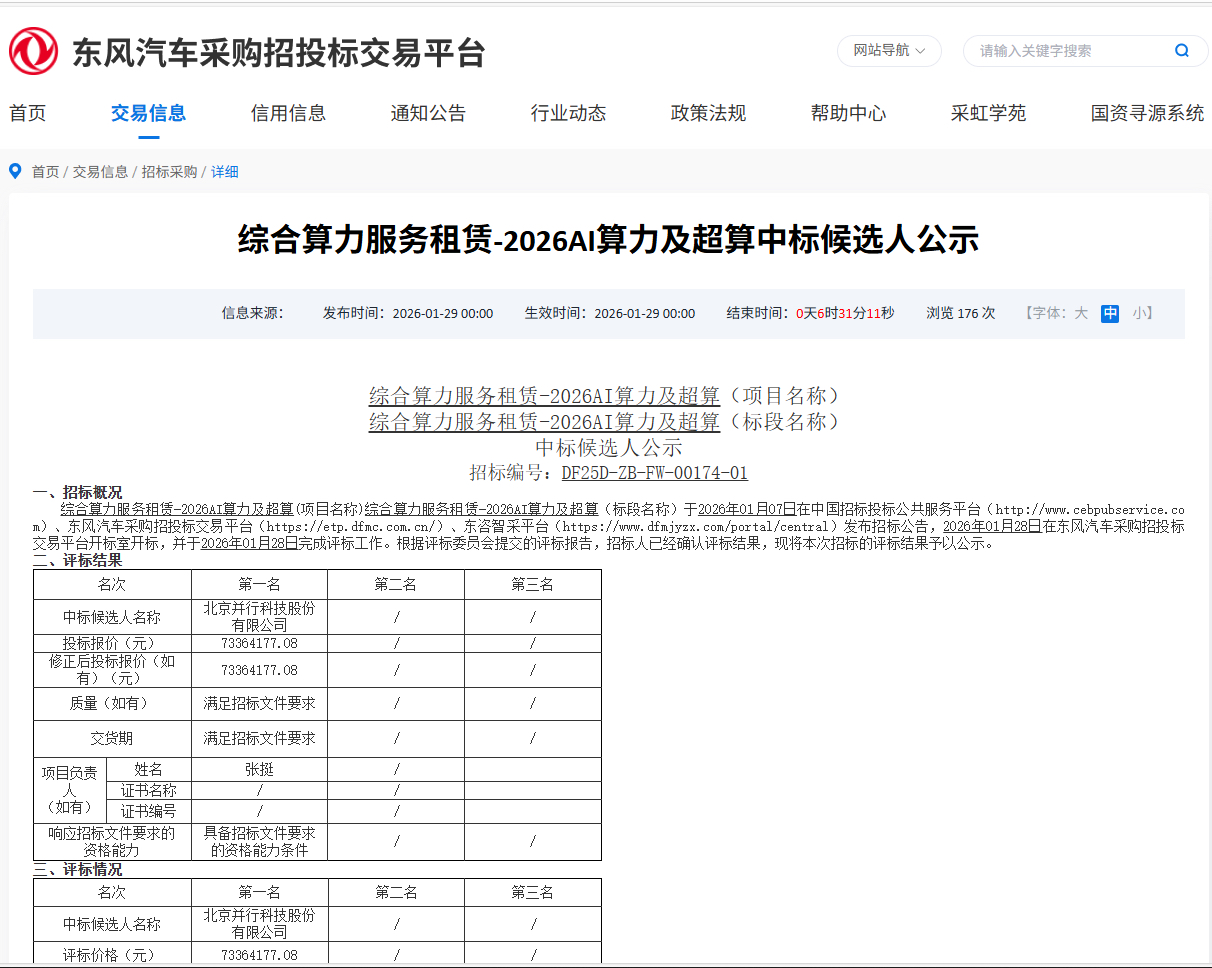Click the 浏览 176 次 view count
Viewport: 1212px width, 968px height.
point(961,313)
